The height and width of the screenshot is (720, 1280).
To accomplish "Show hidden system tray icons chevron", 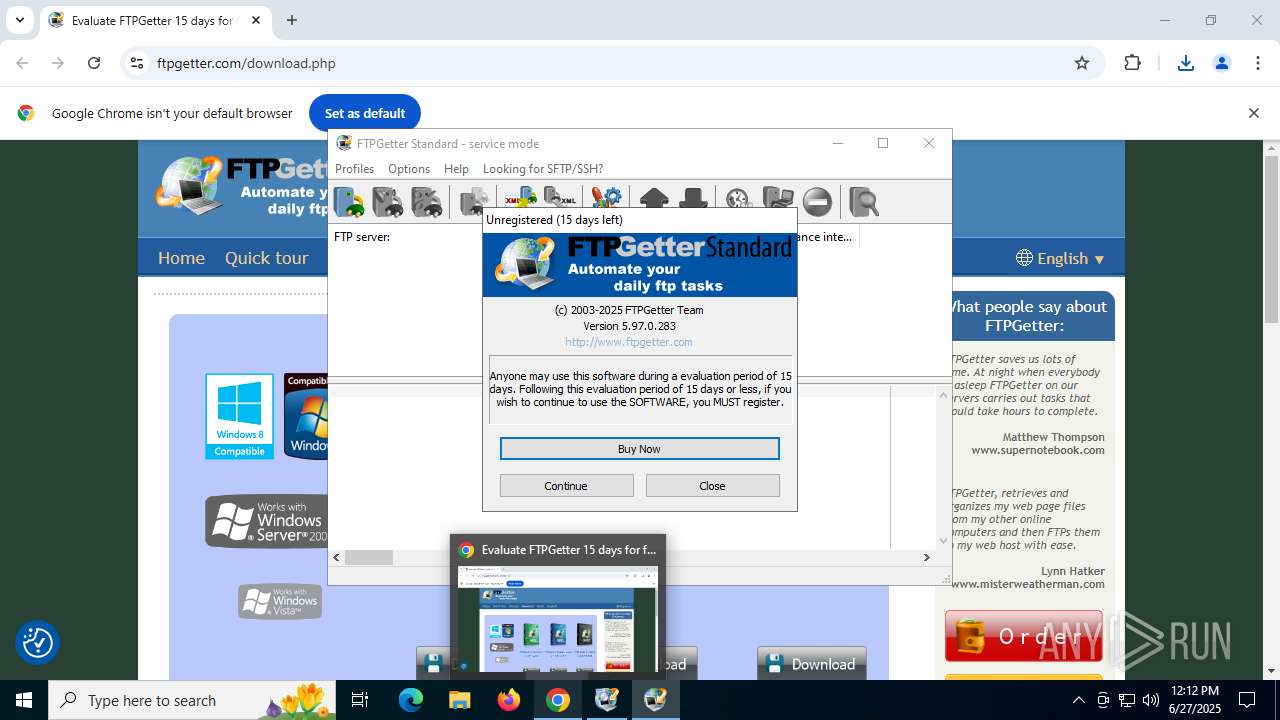I will (x=1078, y=700).
